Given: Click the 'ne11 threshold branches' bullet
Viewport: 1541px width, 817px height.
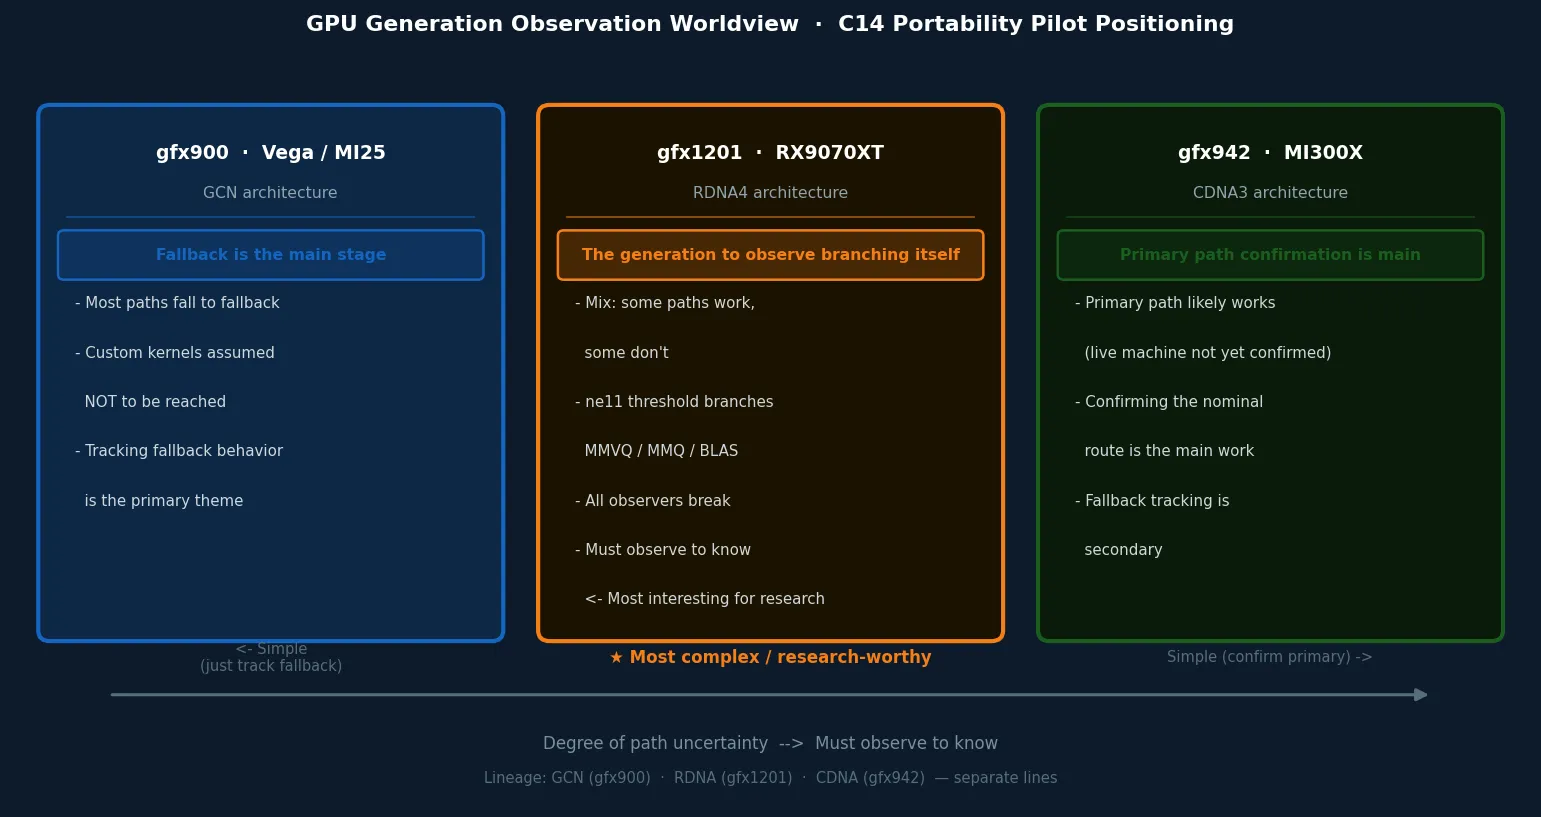Looking at the screenshot, I should (x=674, y=402).
